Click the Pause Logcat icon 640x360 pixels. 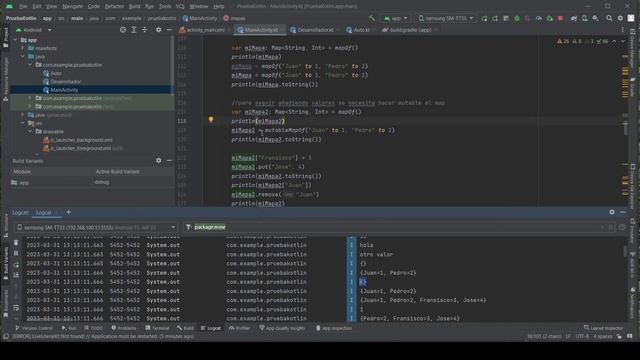16,253
